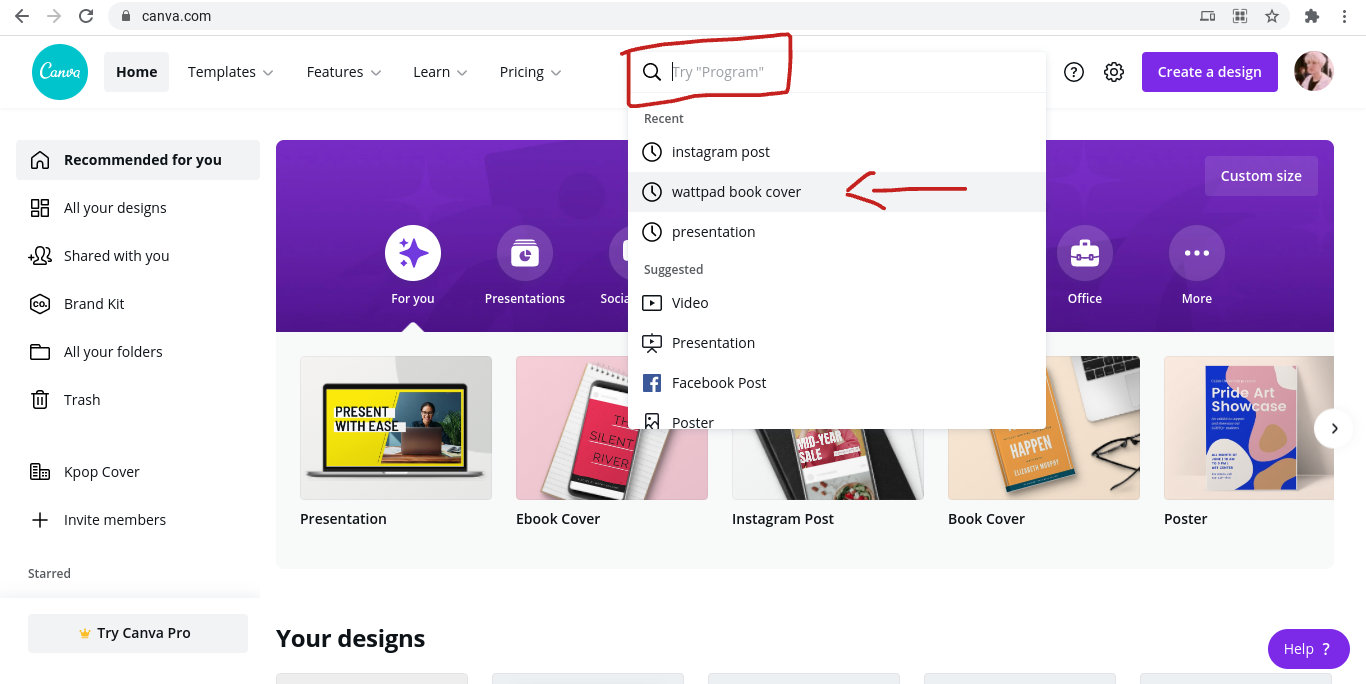Click the Brand Kit icon in sidebar
The height and width of the screenshot is (684, 1366).
[x=40, y=304]
